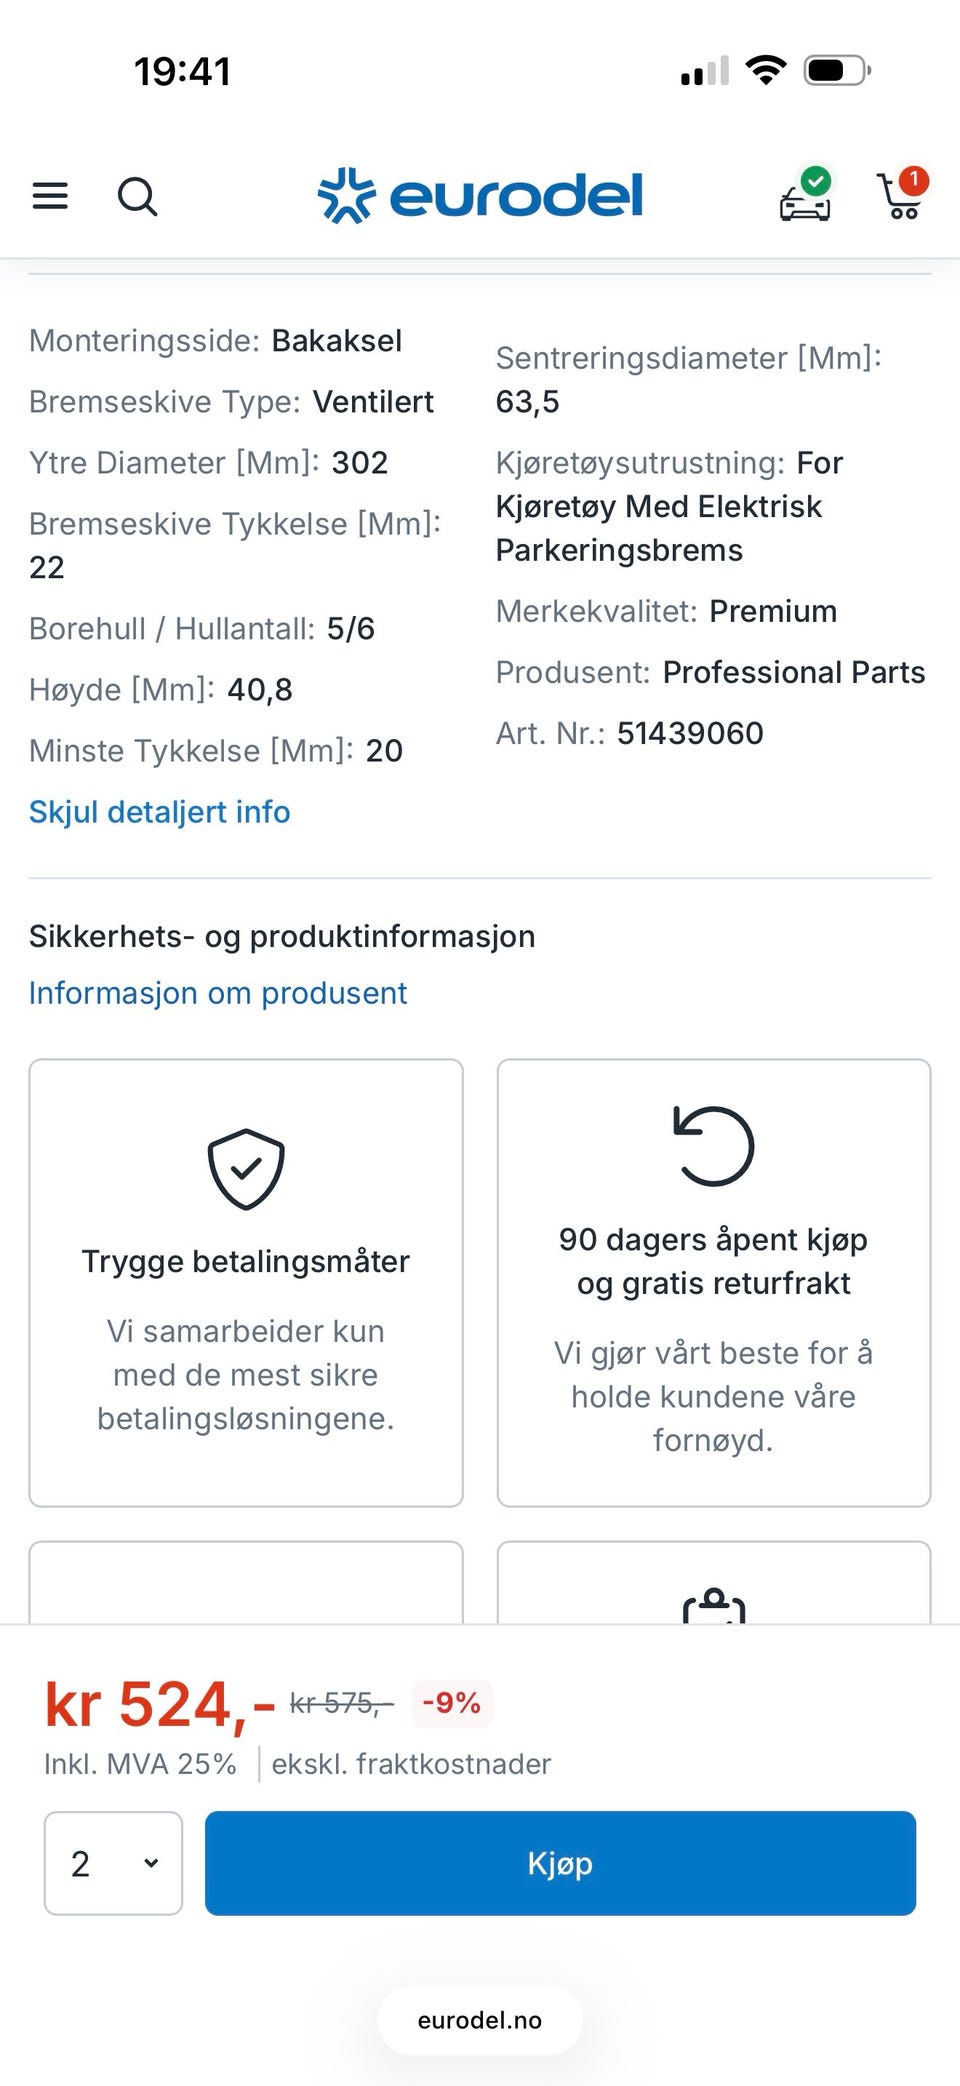The height and width of the screenshot is (2086, 960).
Task: Go to Eurodel home via logo
Action: [481, 195]
